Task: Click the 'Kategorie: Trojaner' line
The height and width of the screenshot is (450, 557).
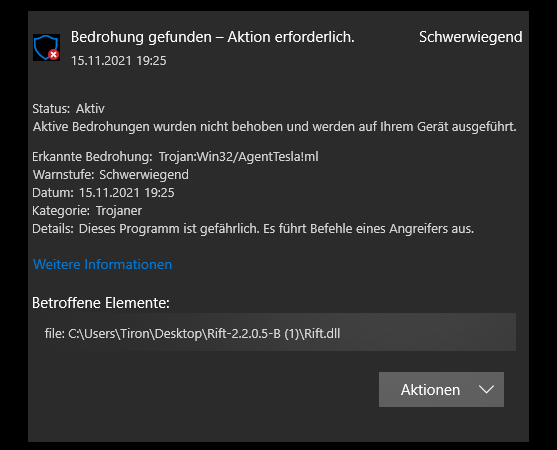Action: (x=87, y=211)
